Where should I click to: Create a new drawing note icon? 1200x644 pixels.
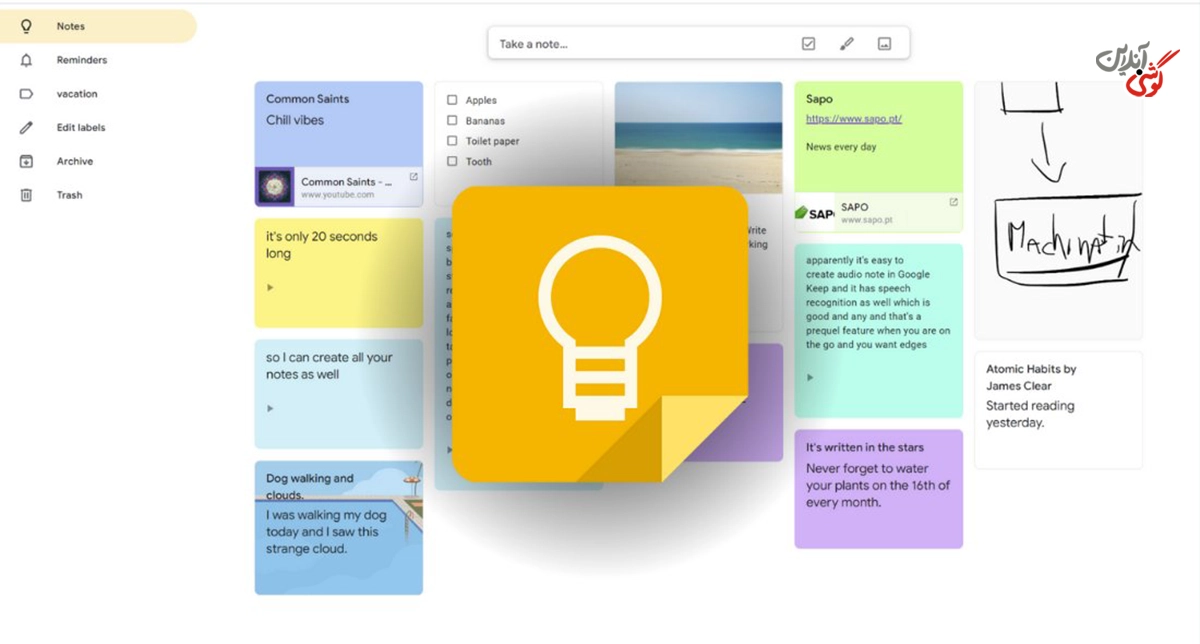[846, 44]
